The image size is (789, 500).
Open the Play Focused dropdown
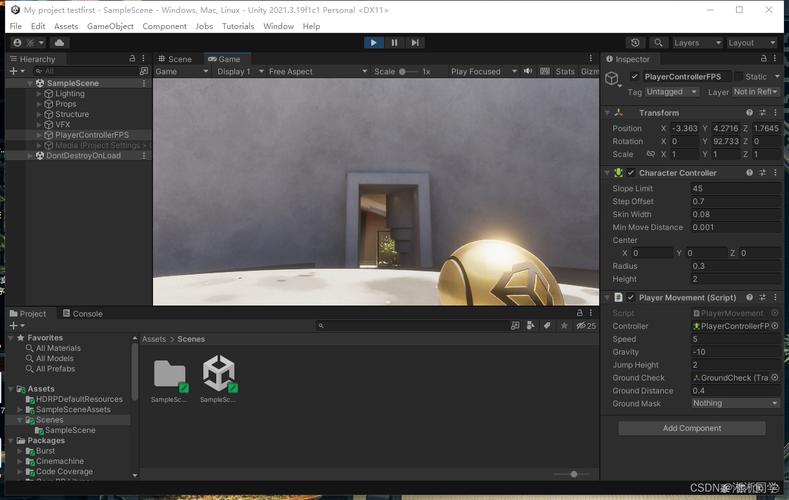484,71
